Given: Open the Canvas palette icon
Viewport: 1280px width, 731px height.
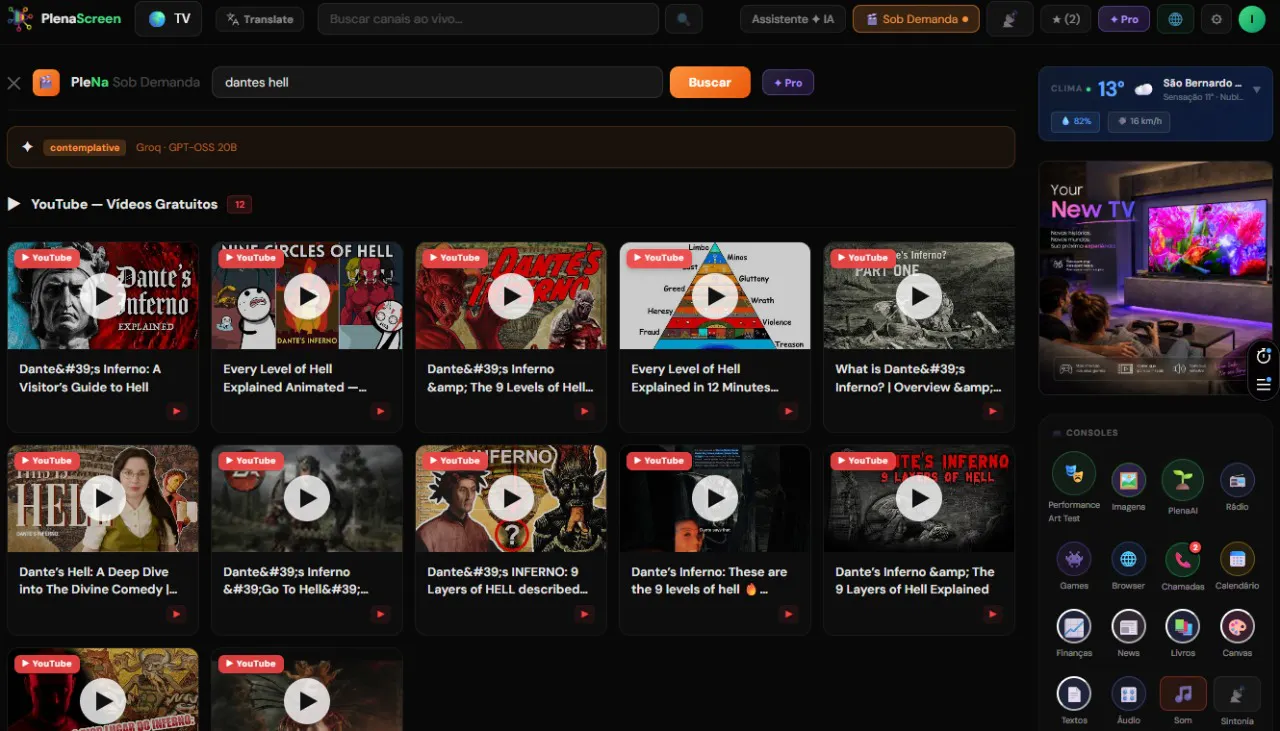Looking at the screenshot, I should (x=1237, y=627).
